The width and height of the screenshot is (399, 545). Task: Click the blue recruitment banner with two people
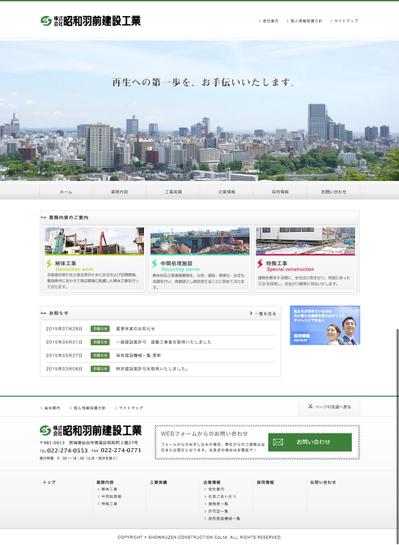coord(325,325)
